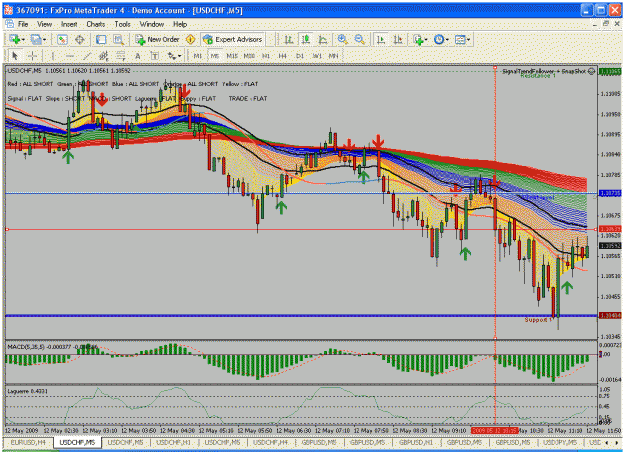Select the vertical line drawing tool

click(53, 56)
